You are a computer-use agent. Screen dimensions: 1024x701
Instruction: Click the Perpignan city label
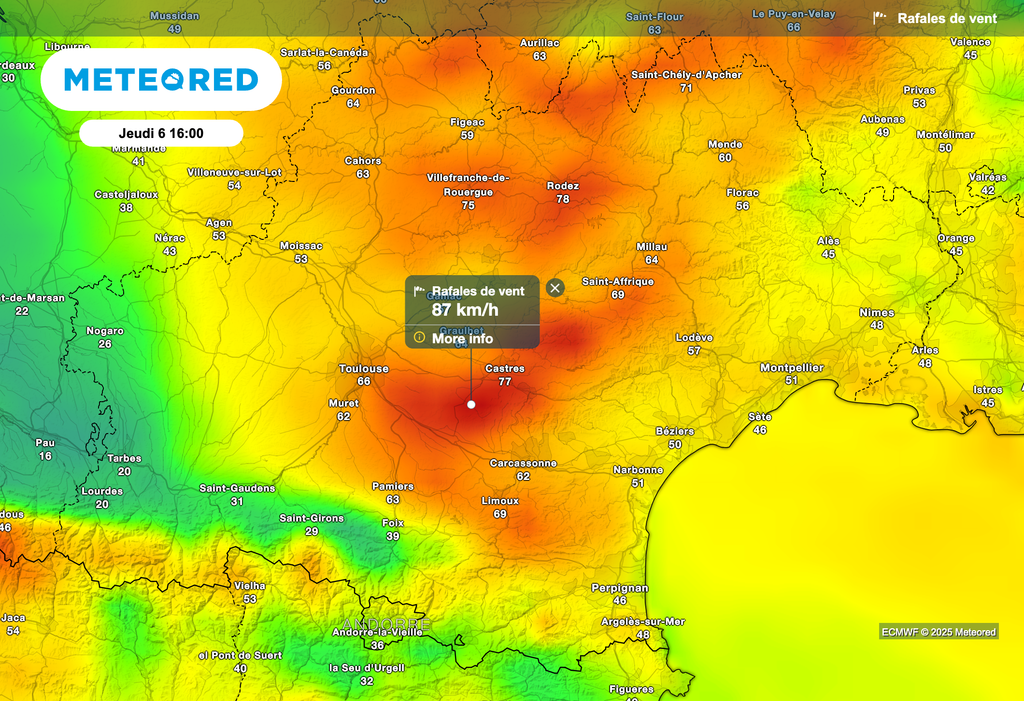pos(620,589)
